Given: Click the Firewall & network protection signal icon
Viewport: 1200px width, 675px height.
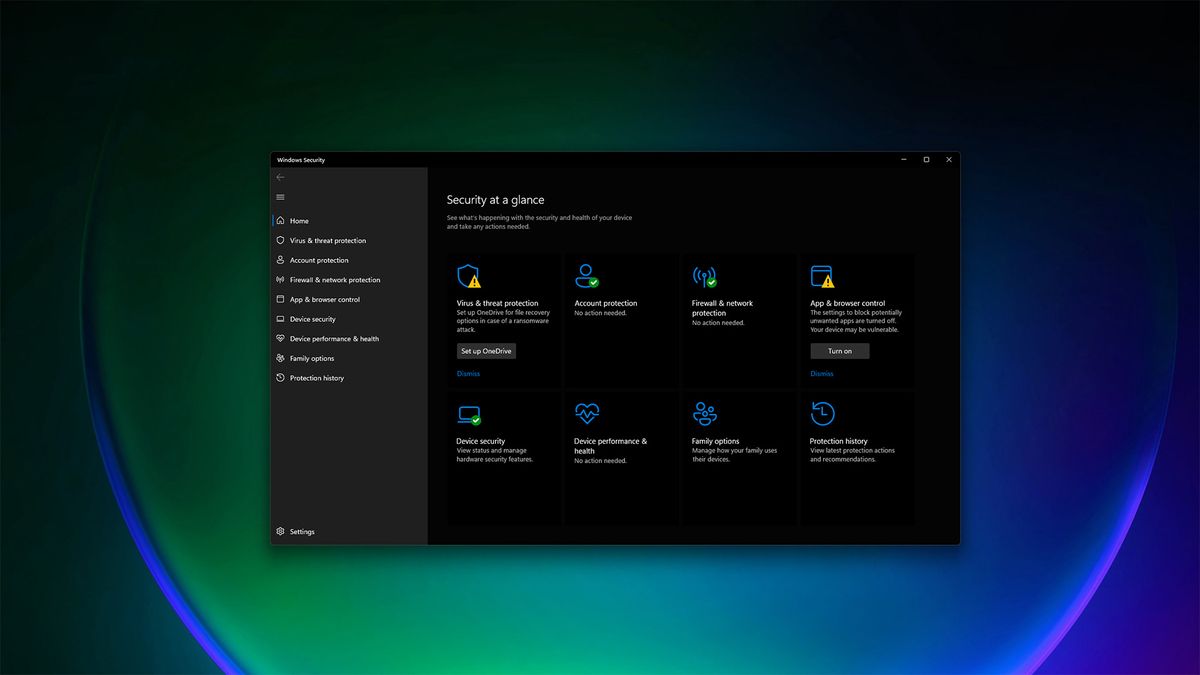Looking at the screenshot, I should (x=705, y=275).
